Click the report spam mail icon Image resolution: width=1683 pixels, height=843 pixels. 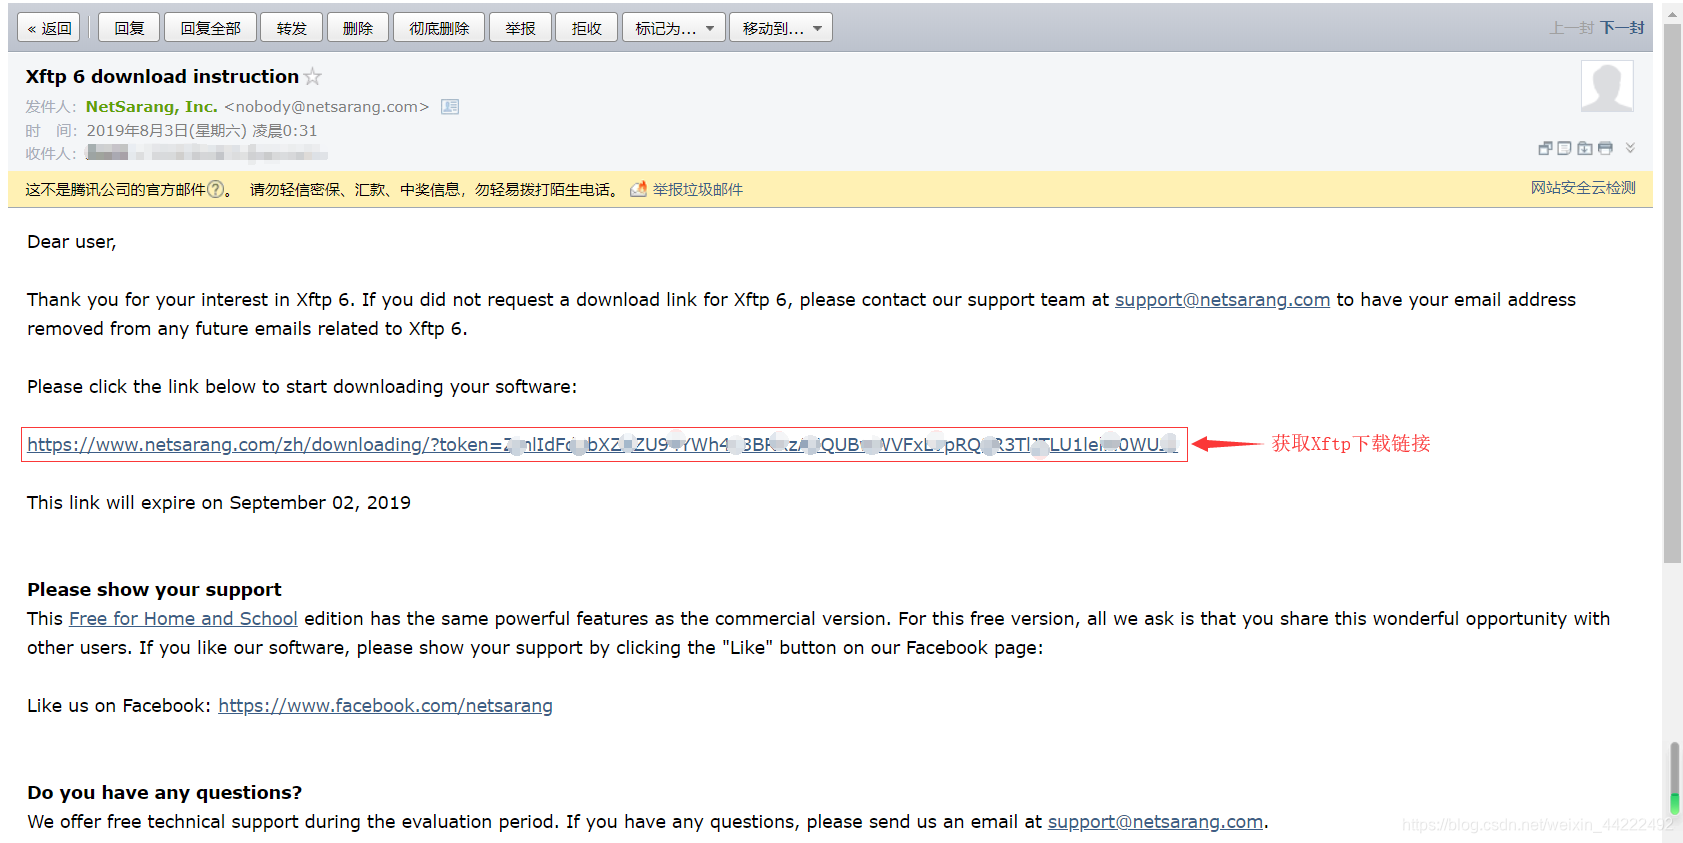pyautogui.click(x=638, y=189)
